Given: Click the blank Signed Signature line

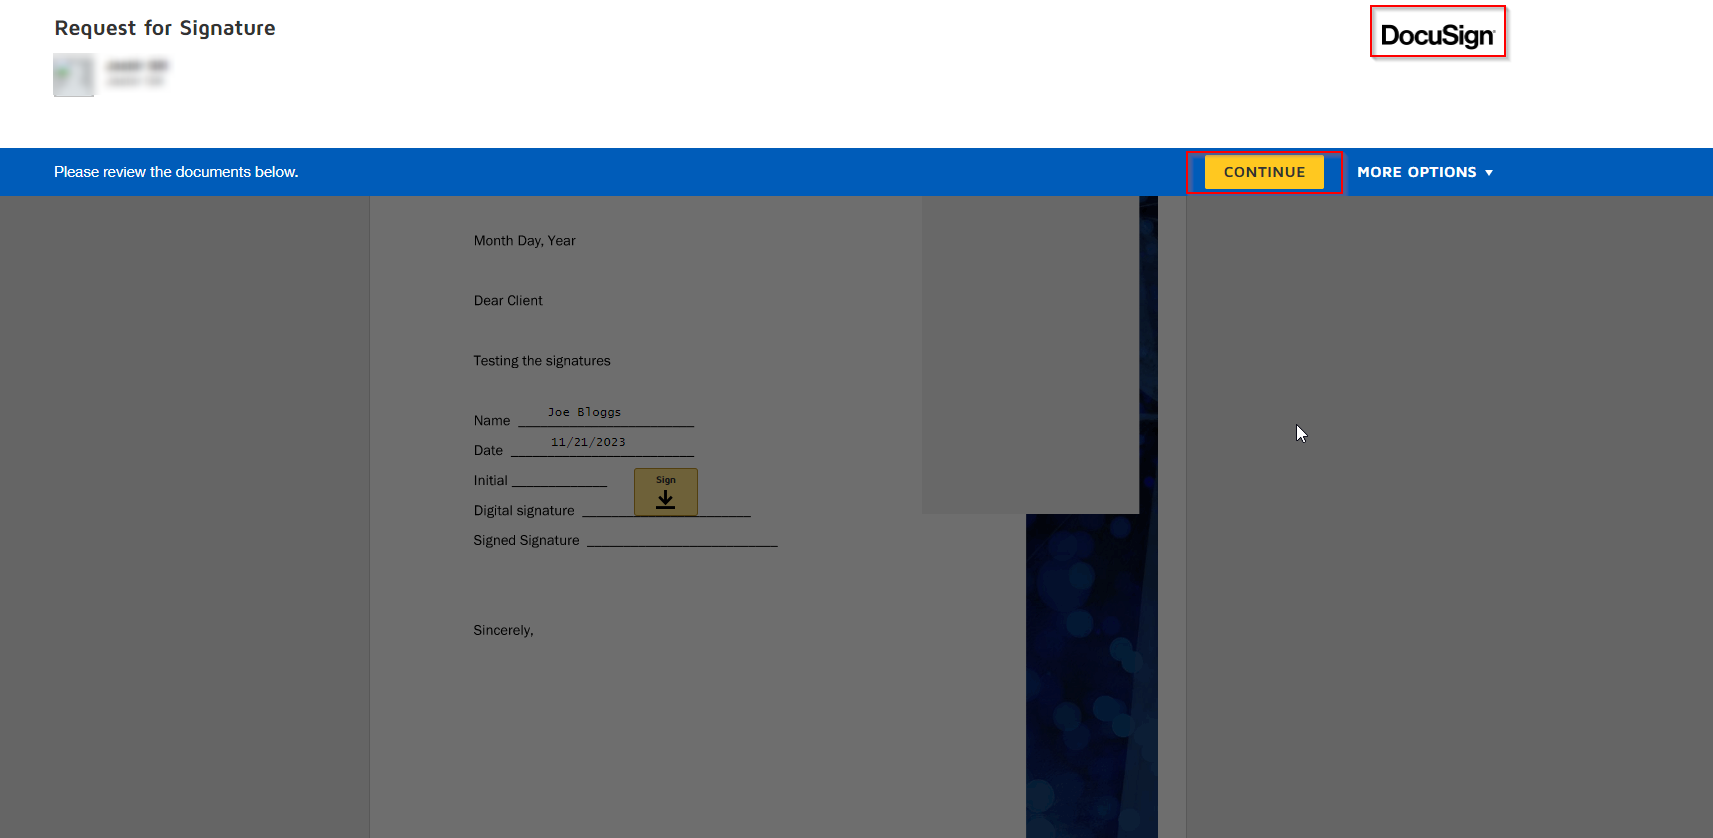Looking at the screenshot, I should pyautogui.click(x=681, y=541).
